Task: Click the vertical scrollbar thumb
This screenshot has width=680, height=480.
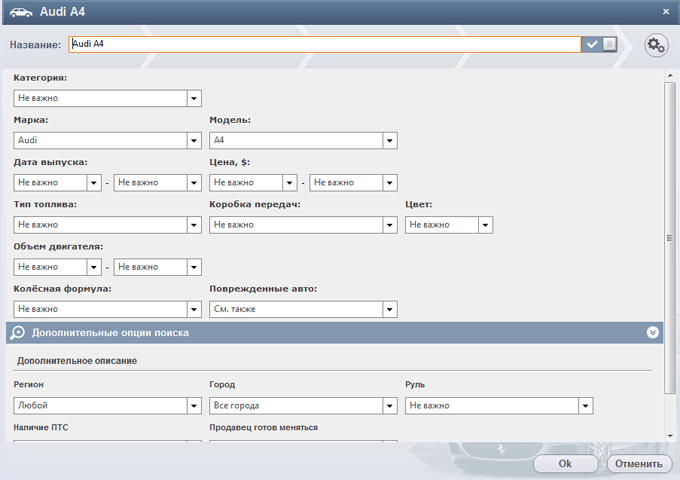Action: 670,238
